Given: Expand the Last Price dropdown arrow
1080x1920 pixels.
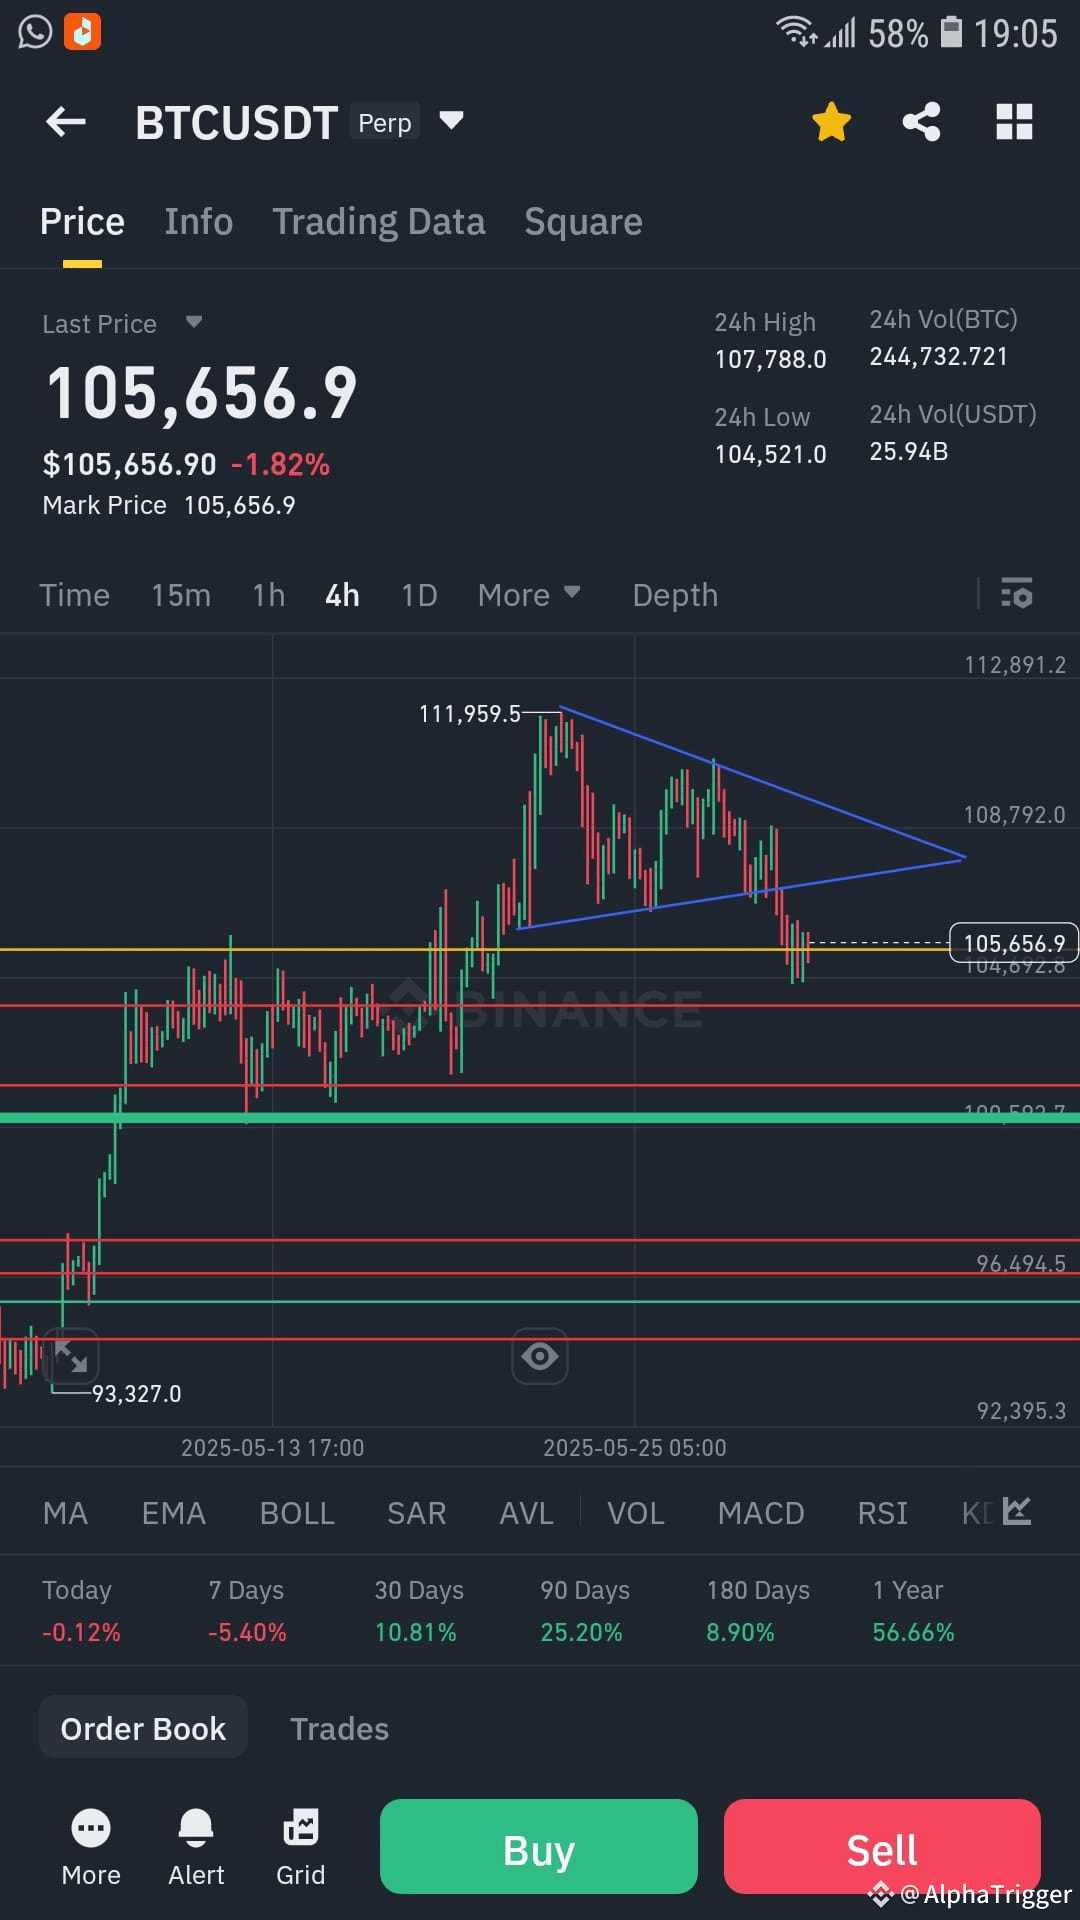Looking at the screenshot, I should tap(194, 322).
